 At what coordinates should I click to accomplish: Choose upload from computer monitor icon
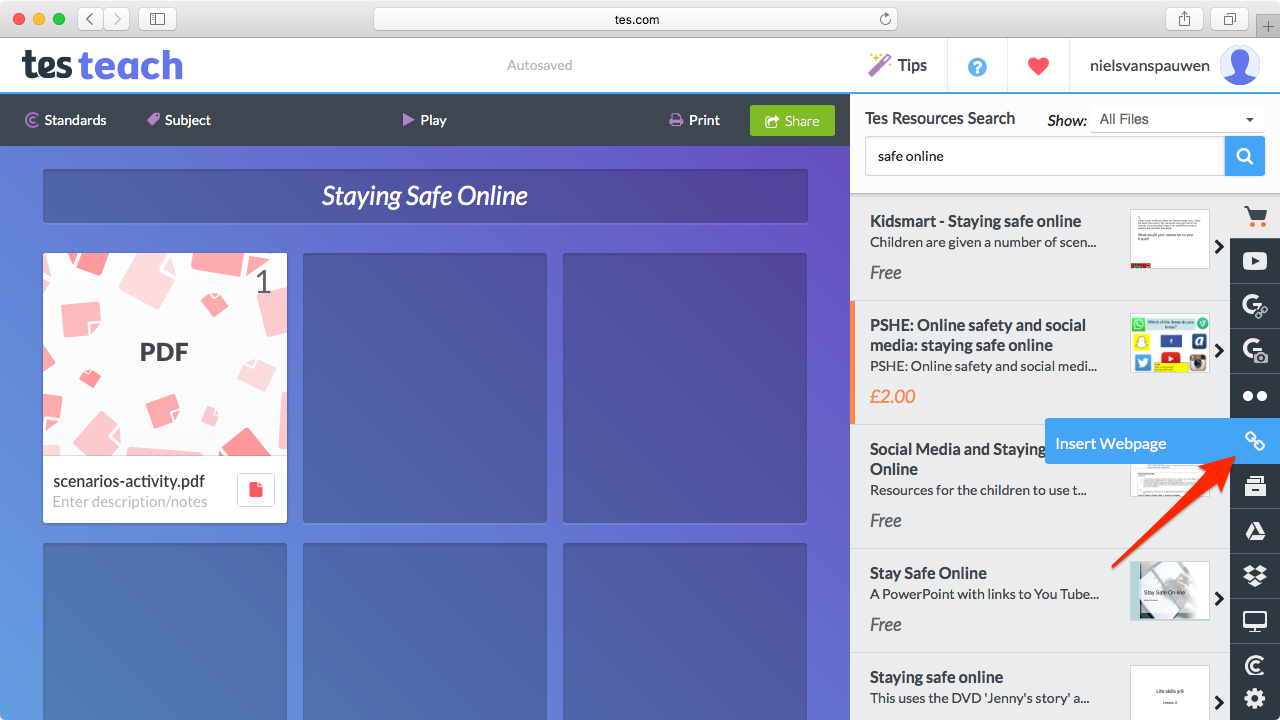[x=1255, y=621]
